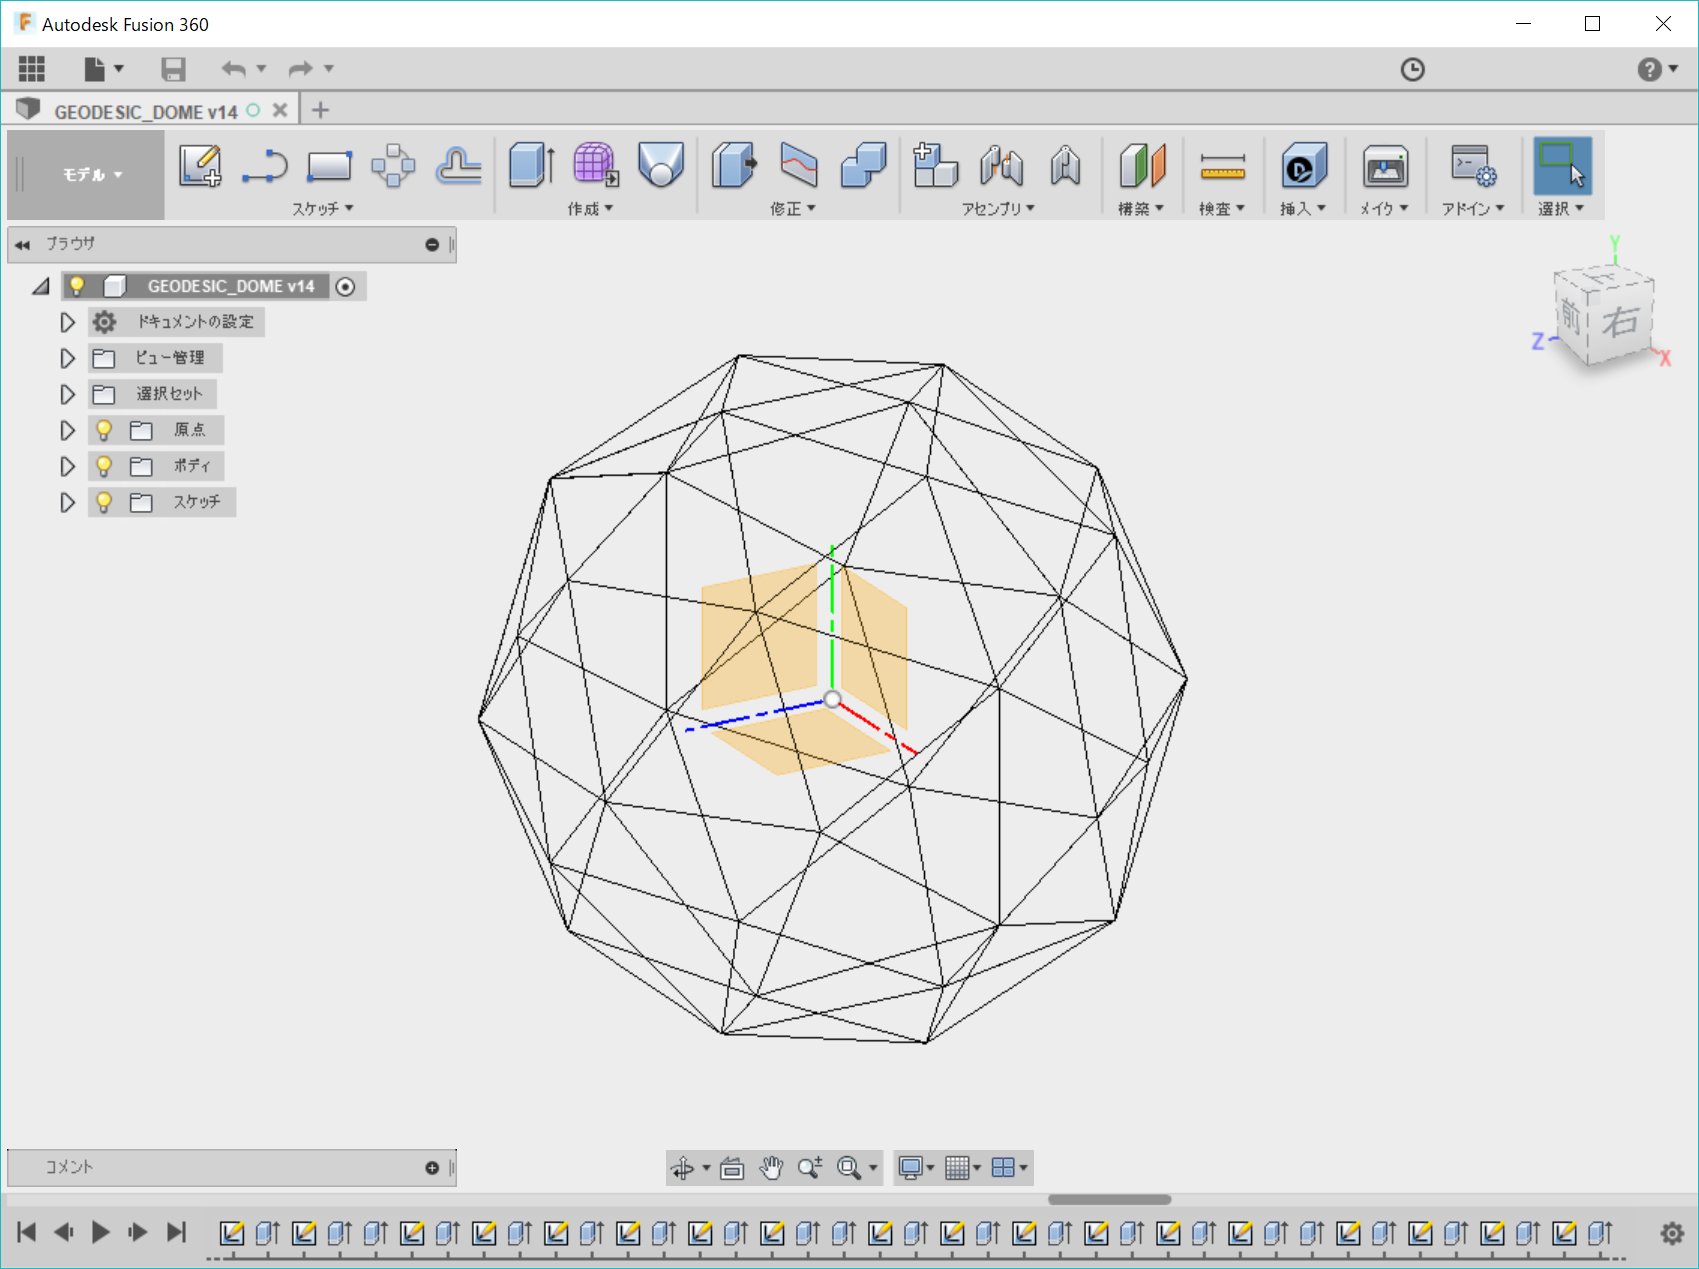
Task: Select the New Component tool
Action: click(936, 165)
